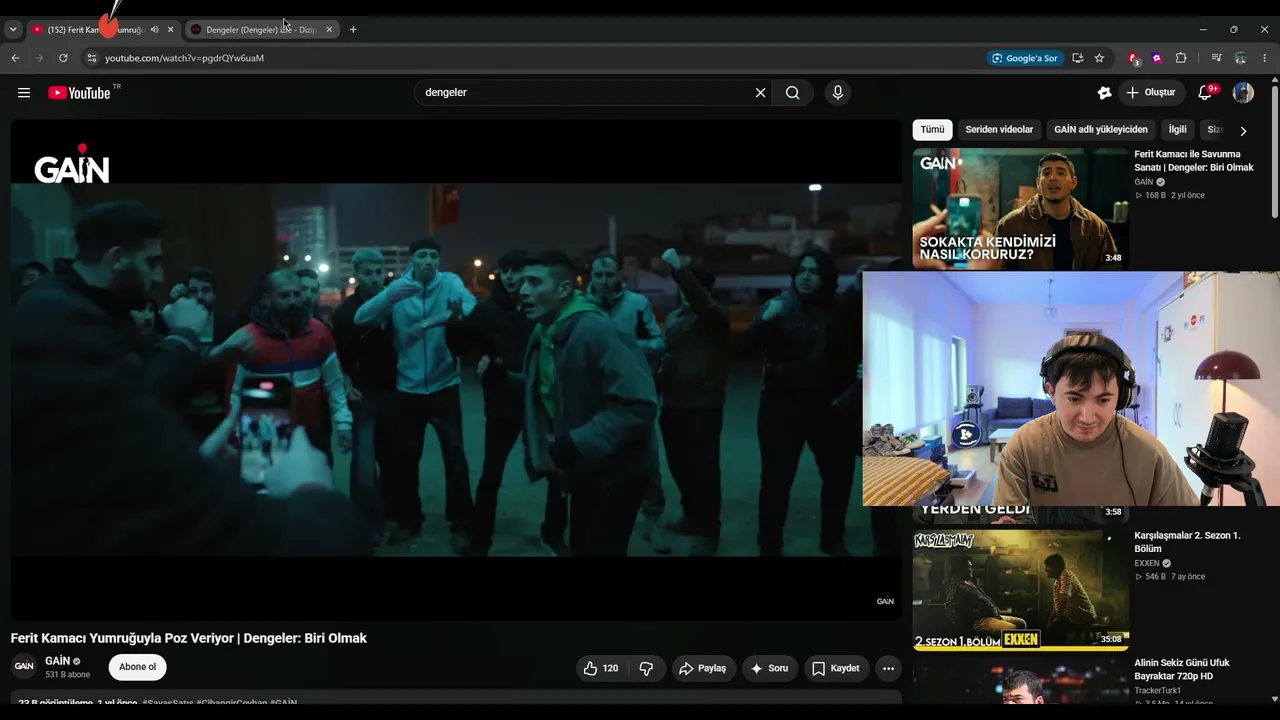Open the YouTube hamburger guide menu
The width and height of the screenshot is (1280, 720).
pyautogui.click(x=24, y=93)
